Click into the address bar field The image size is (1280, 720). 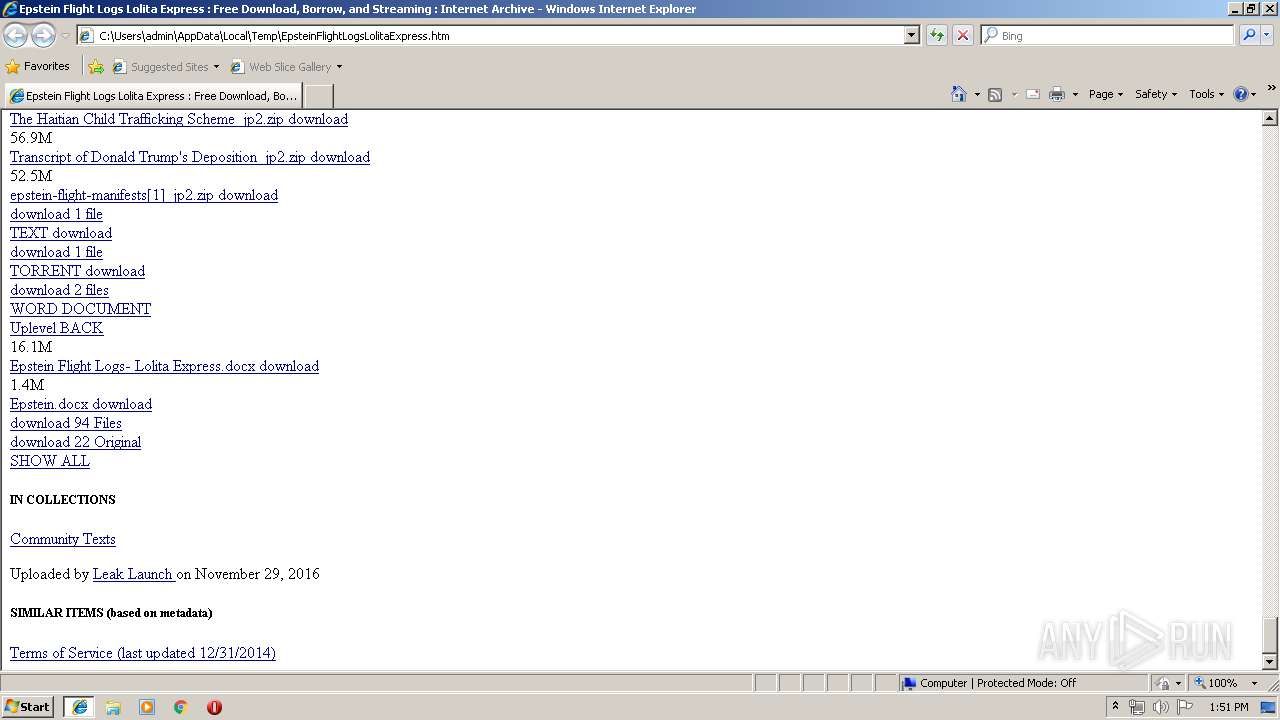pyautogui.click(x=500, y=35)
